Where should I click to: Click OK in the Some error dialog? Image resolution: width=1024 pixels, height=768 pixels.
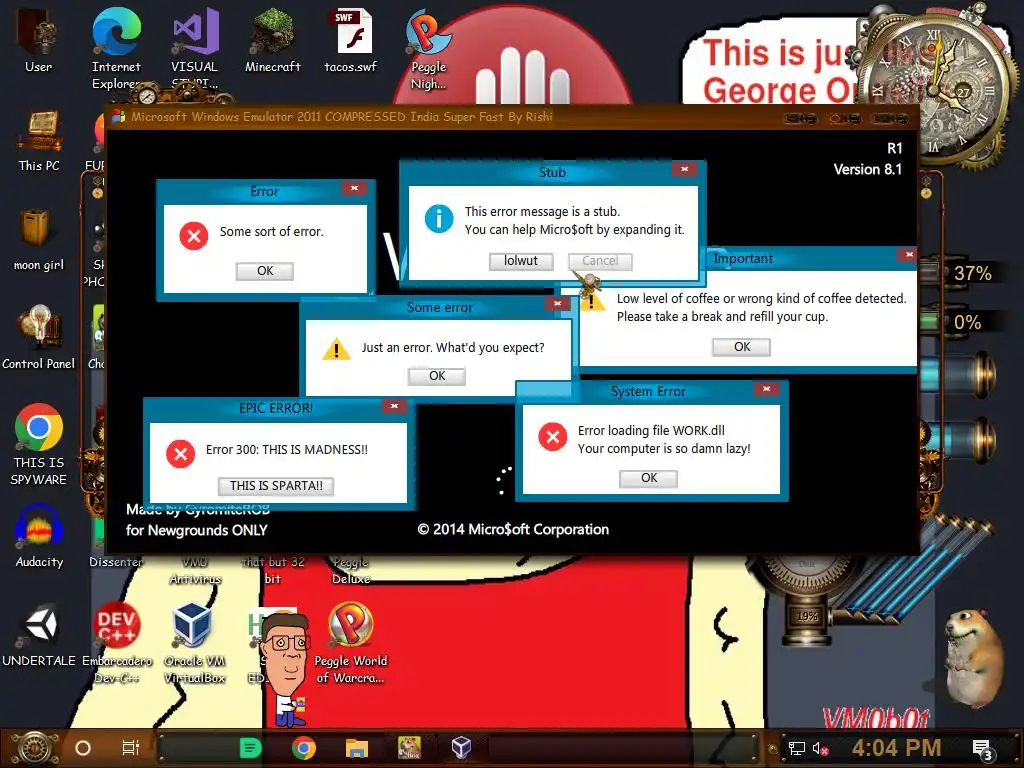pos(437,376)
